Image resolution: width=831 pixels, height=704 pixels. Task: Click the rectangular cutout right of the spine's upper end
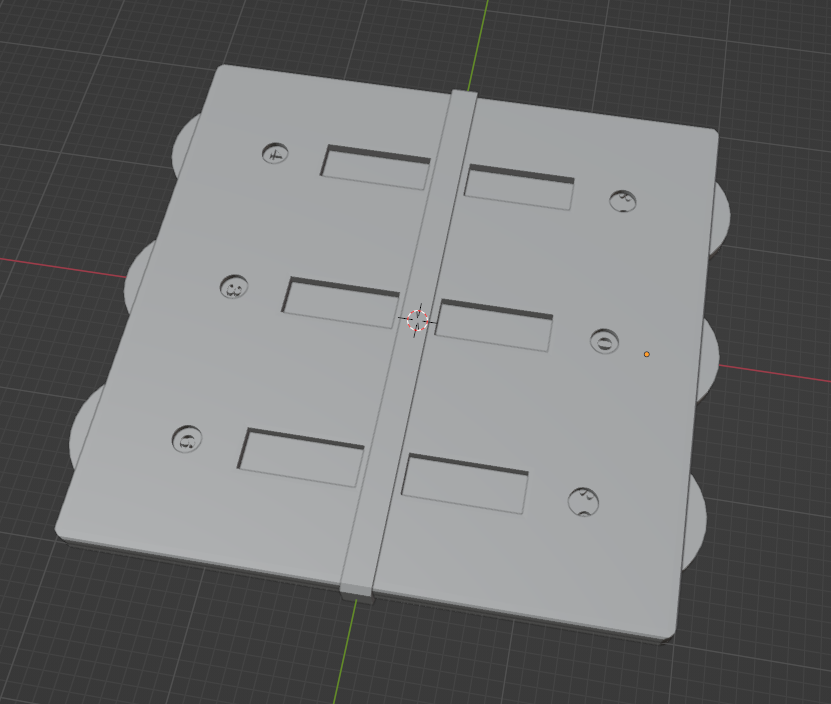coord(519,187)
